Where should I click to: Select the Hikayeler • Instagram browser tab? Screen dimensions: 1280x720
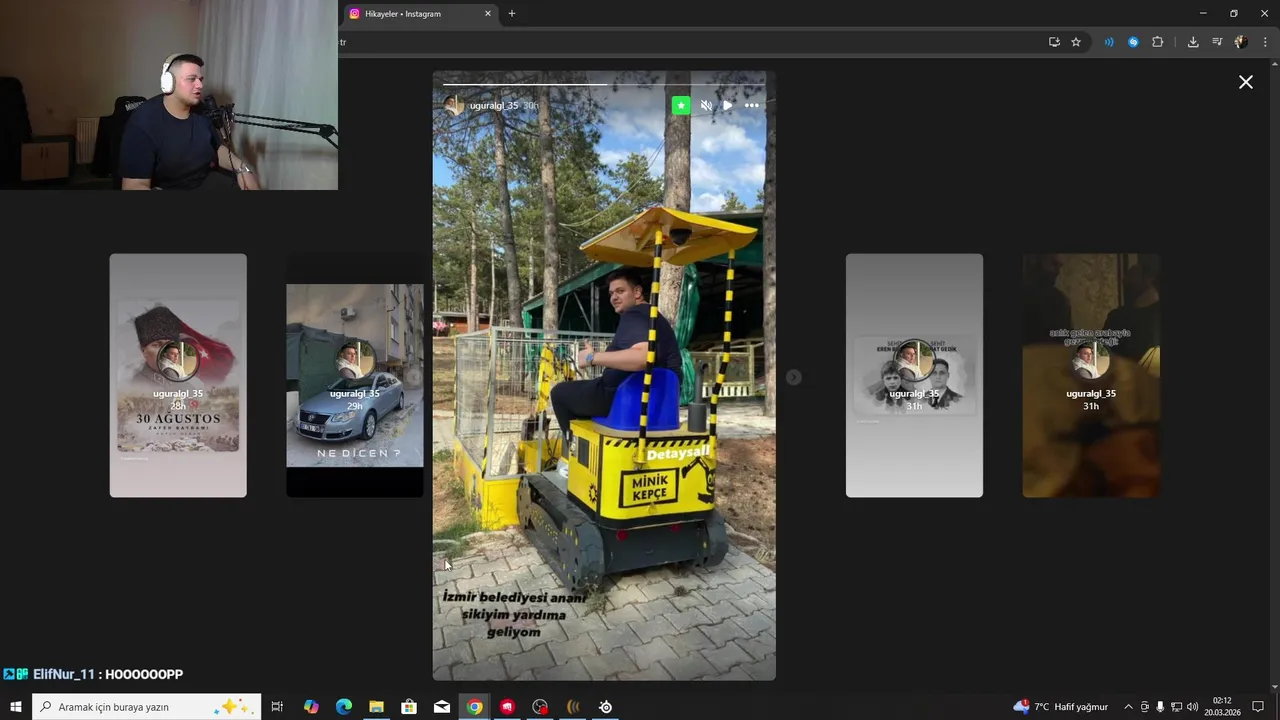point(420,14)
